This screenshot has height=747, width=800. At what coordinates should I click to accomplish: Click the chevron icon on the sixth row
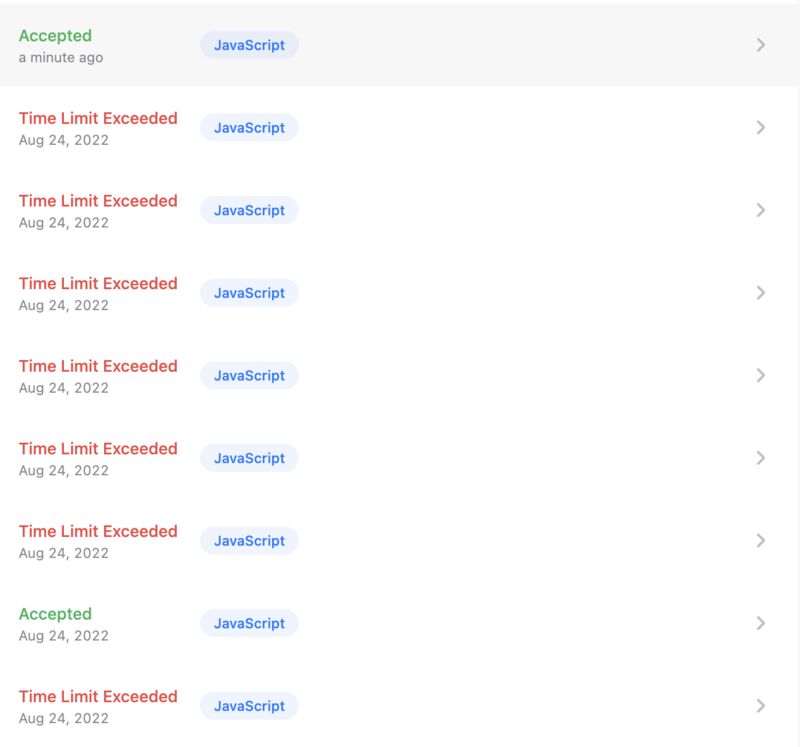pyautogui.click(x=760, y=458)
